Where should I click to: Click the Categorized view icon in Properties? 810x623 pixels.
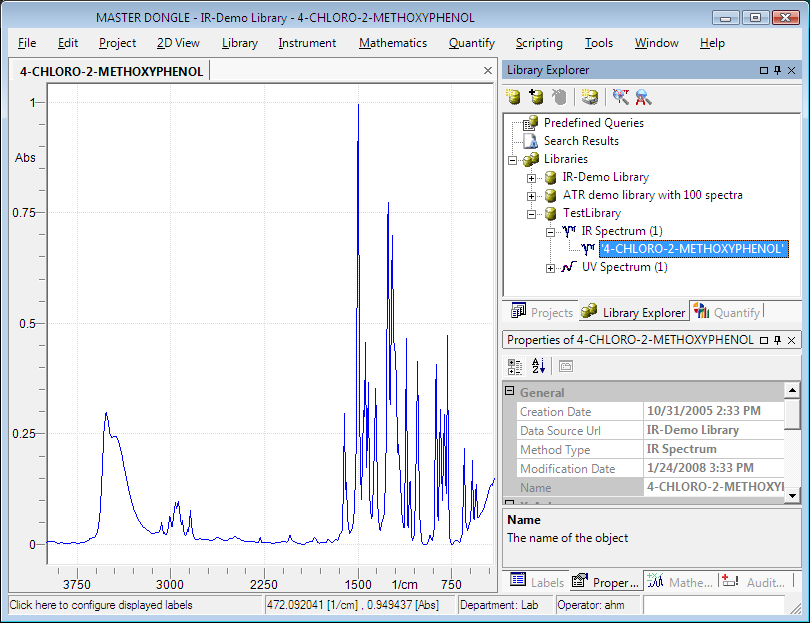[515, 366]
